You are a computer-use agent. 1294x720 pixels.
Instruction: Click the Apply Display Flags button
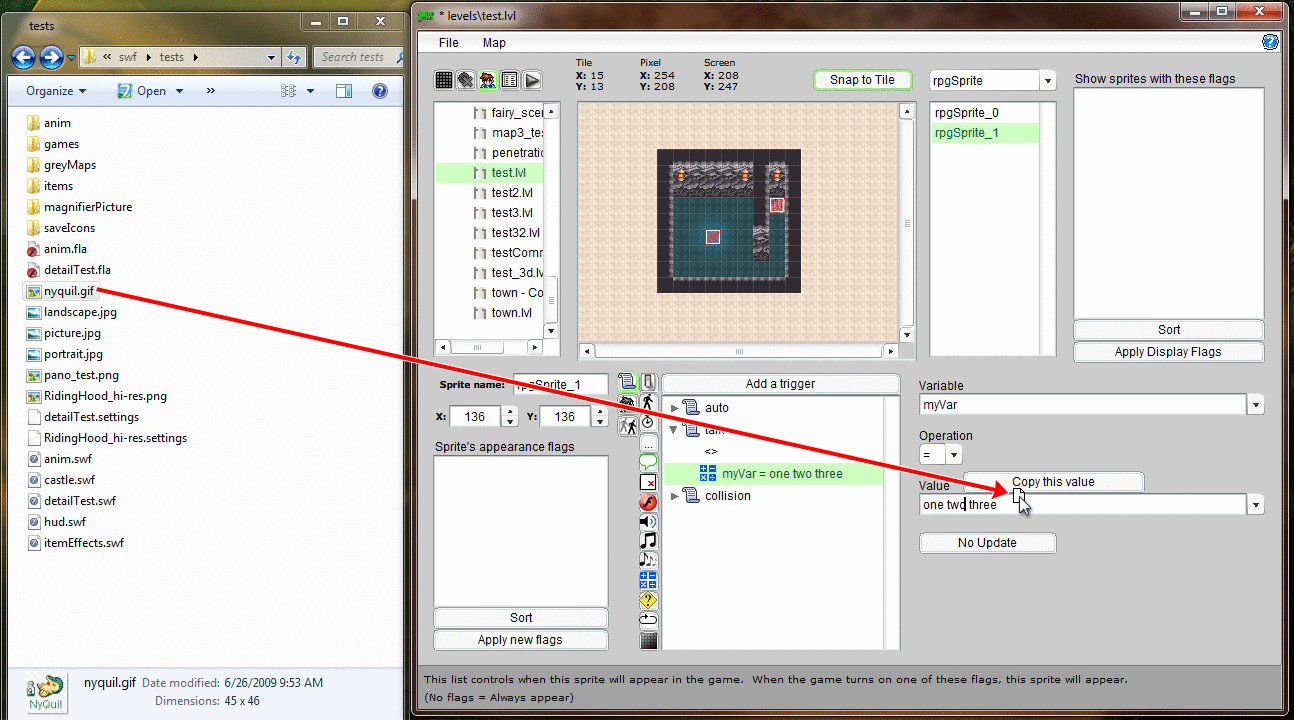point(1168,352)
